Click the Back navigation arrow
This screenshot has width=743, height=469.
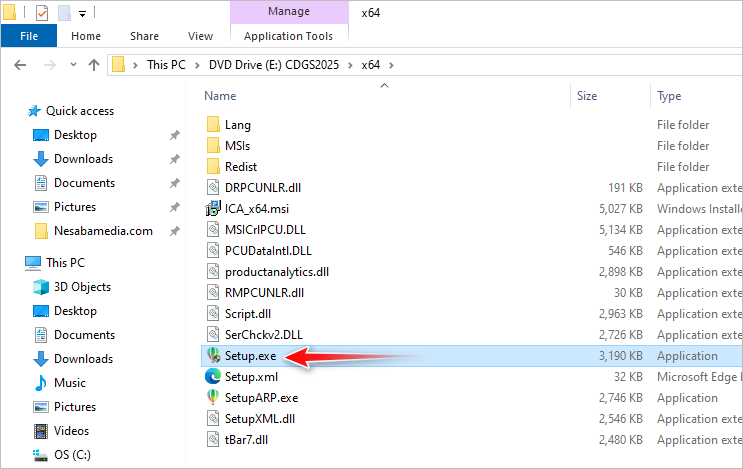click(20, 64)
